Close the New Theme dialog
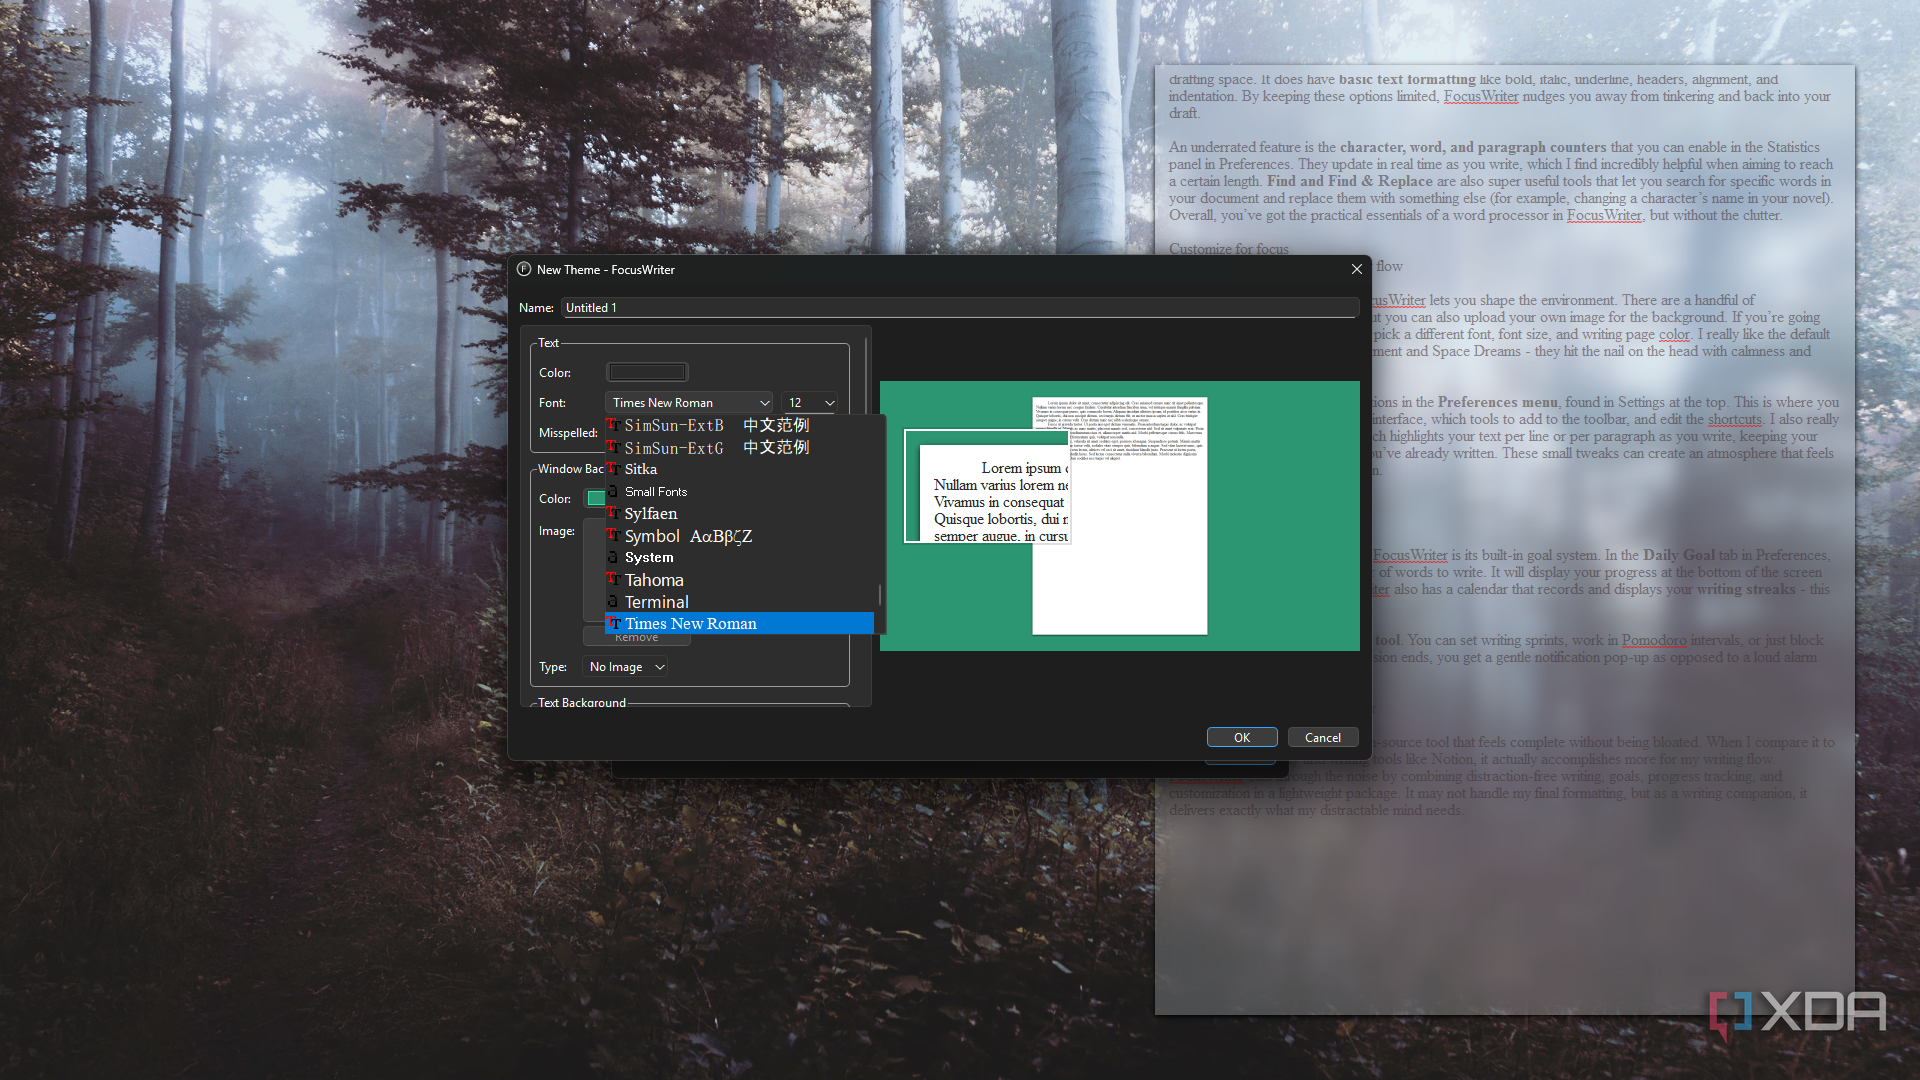Viewport: 1920px width, 1080px height. coord(1356,269)
